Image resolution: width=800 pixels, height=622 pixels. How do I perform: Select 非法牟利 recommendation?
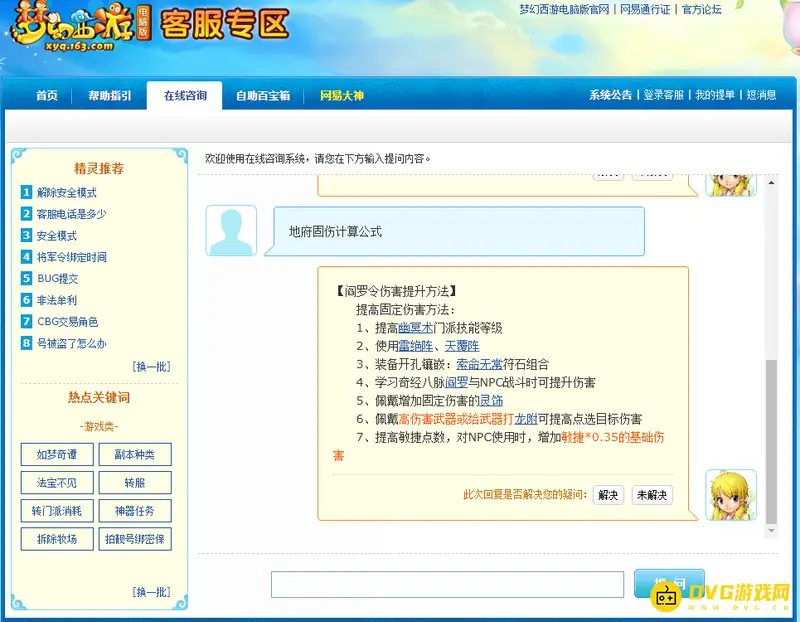coord(57,300)
